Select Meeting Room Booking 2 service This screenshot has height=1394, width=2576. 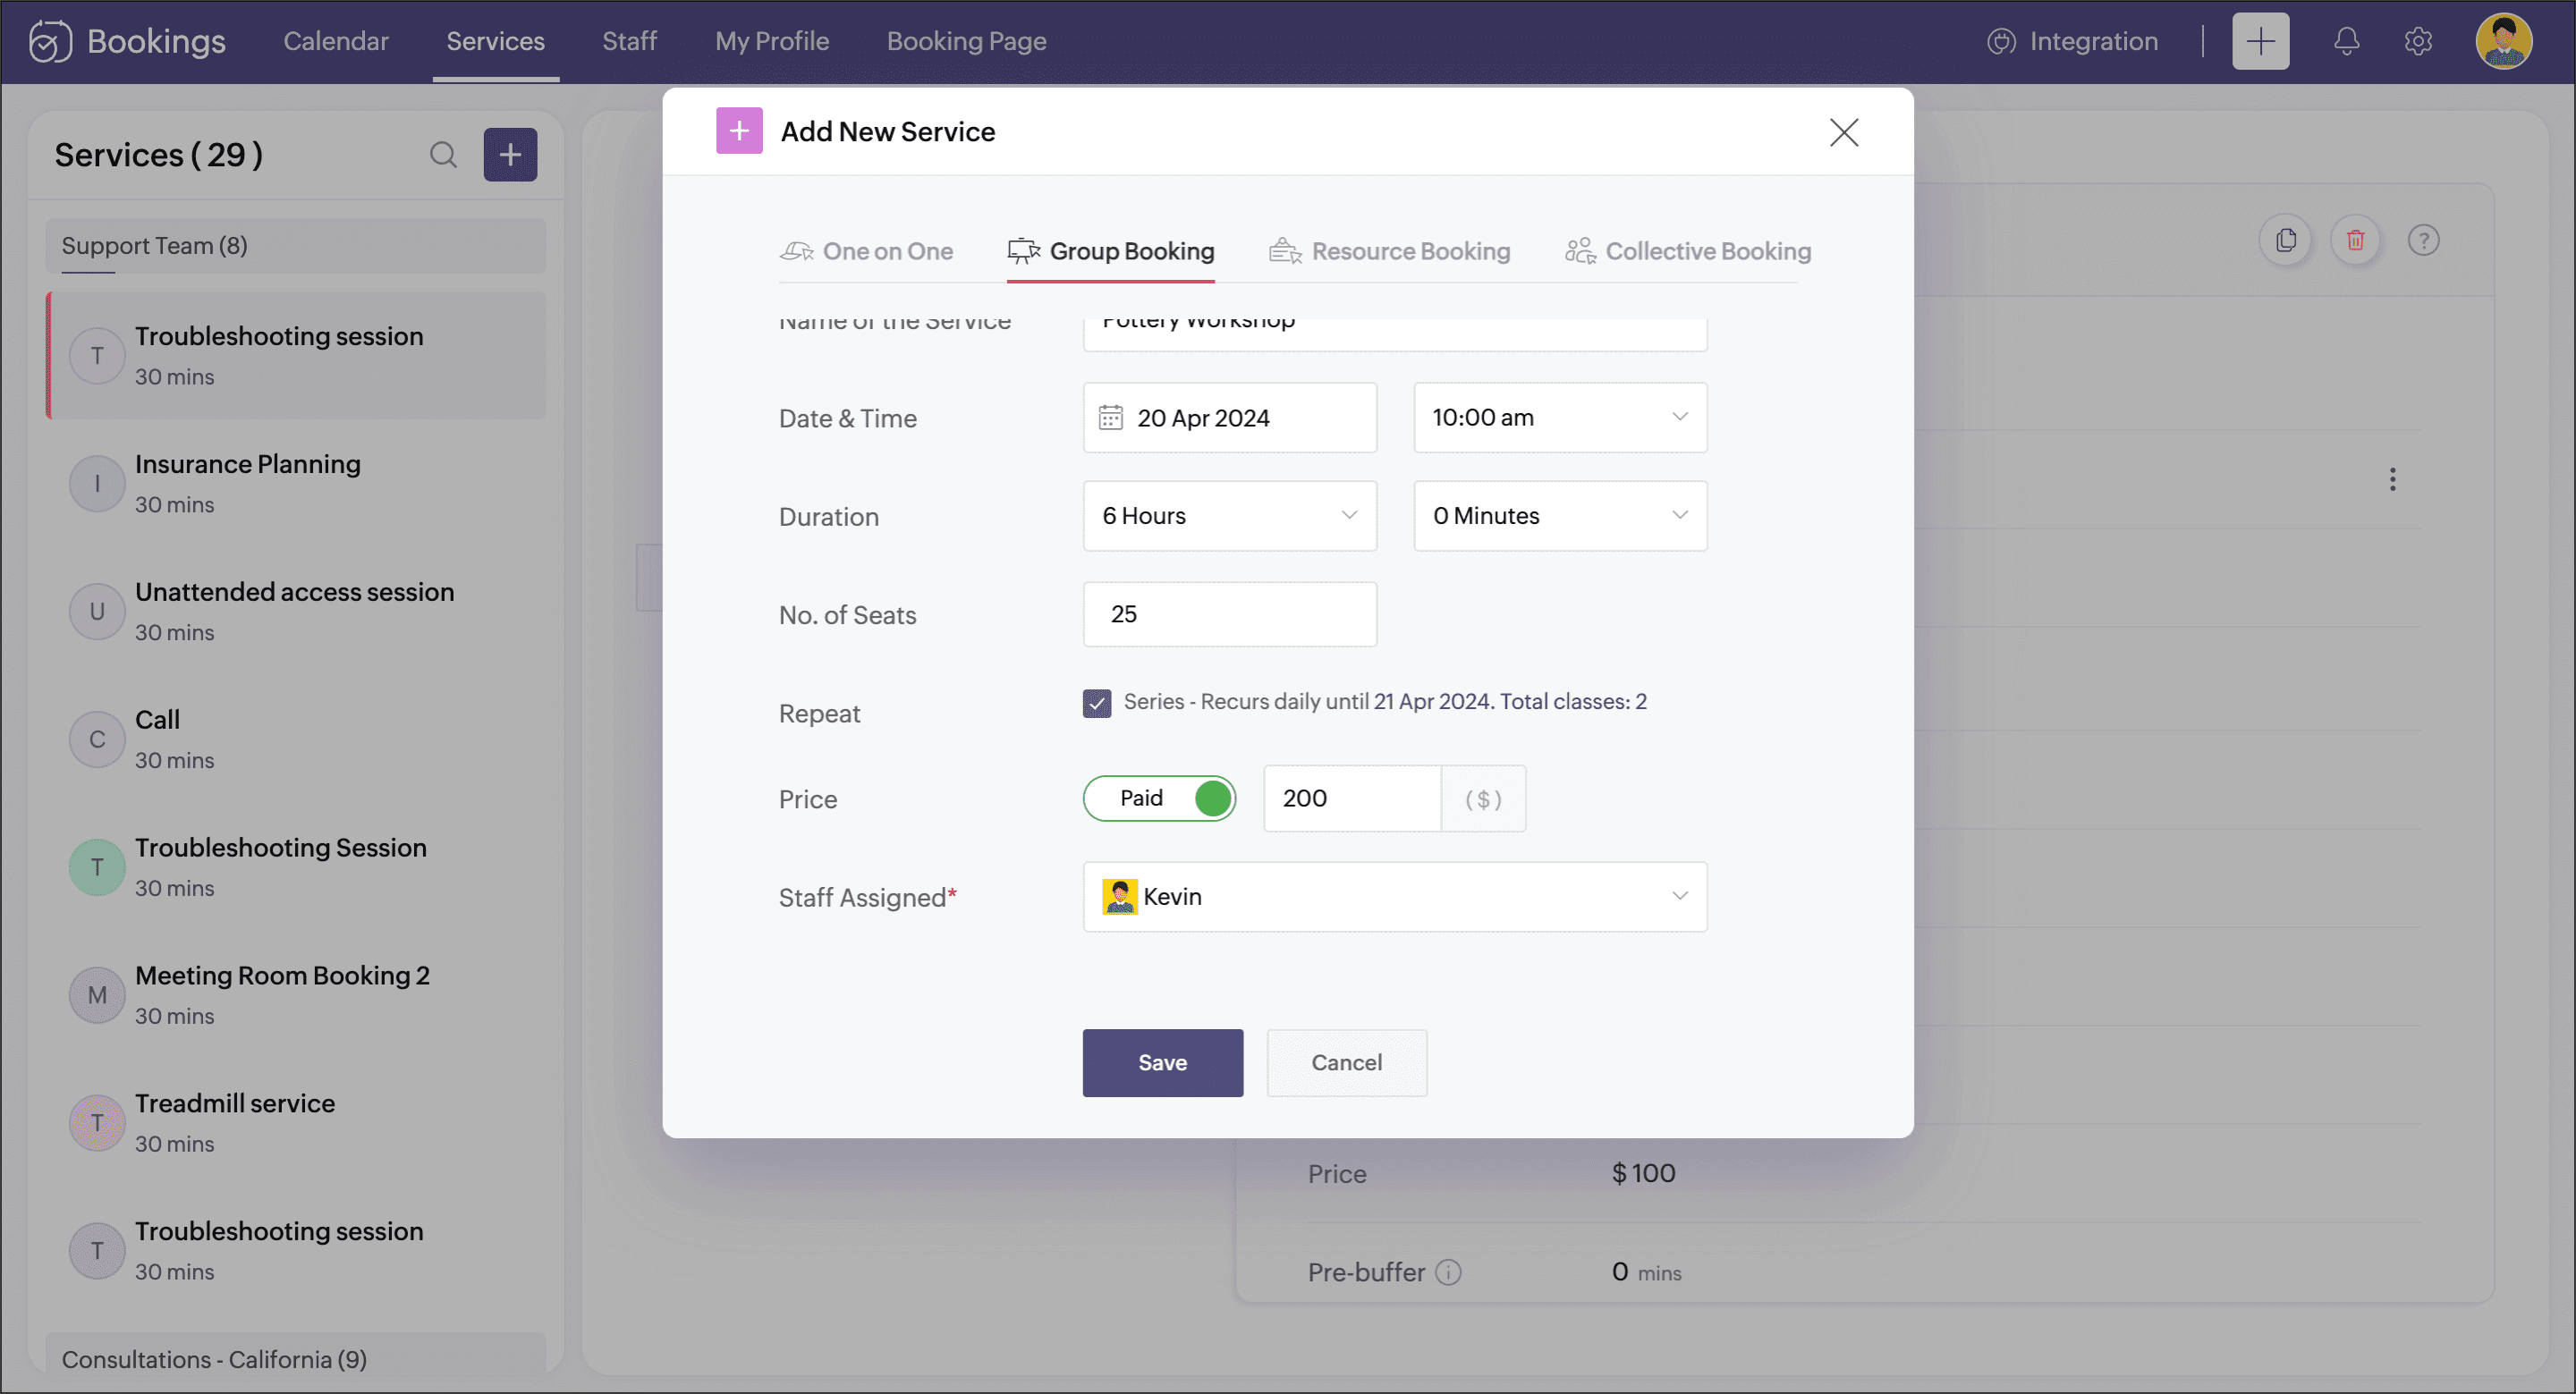coord(295,995)
